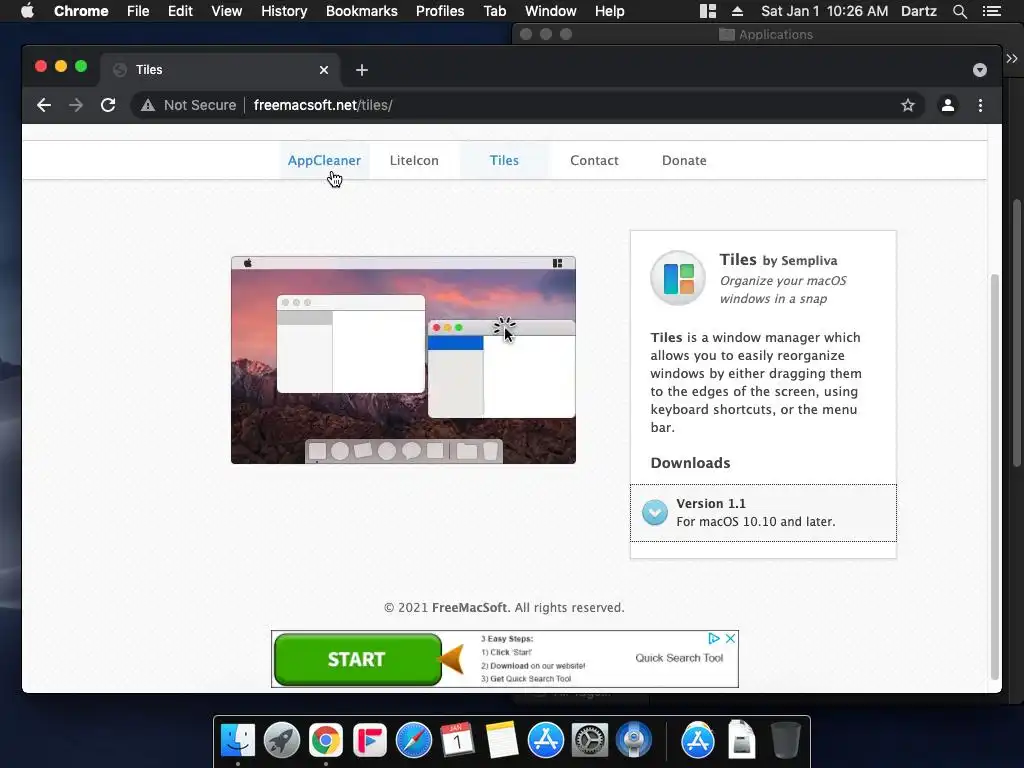1024x768 pixels.
Task: Open the Apple menu
Action: [27, 11]
